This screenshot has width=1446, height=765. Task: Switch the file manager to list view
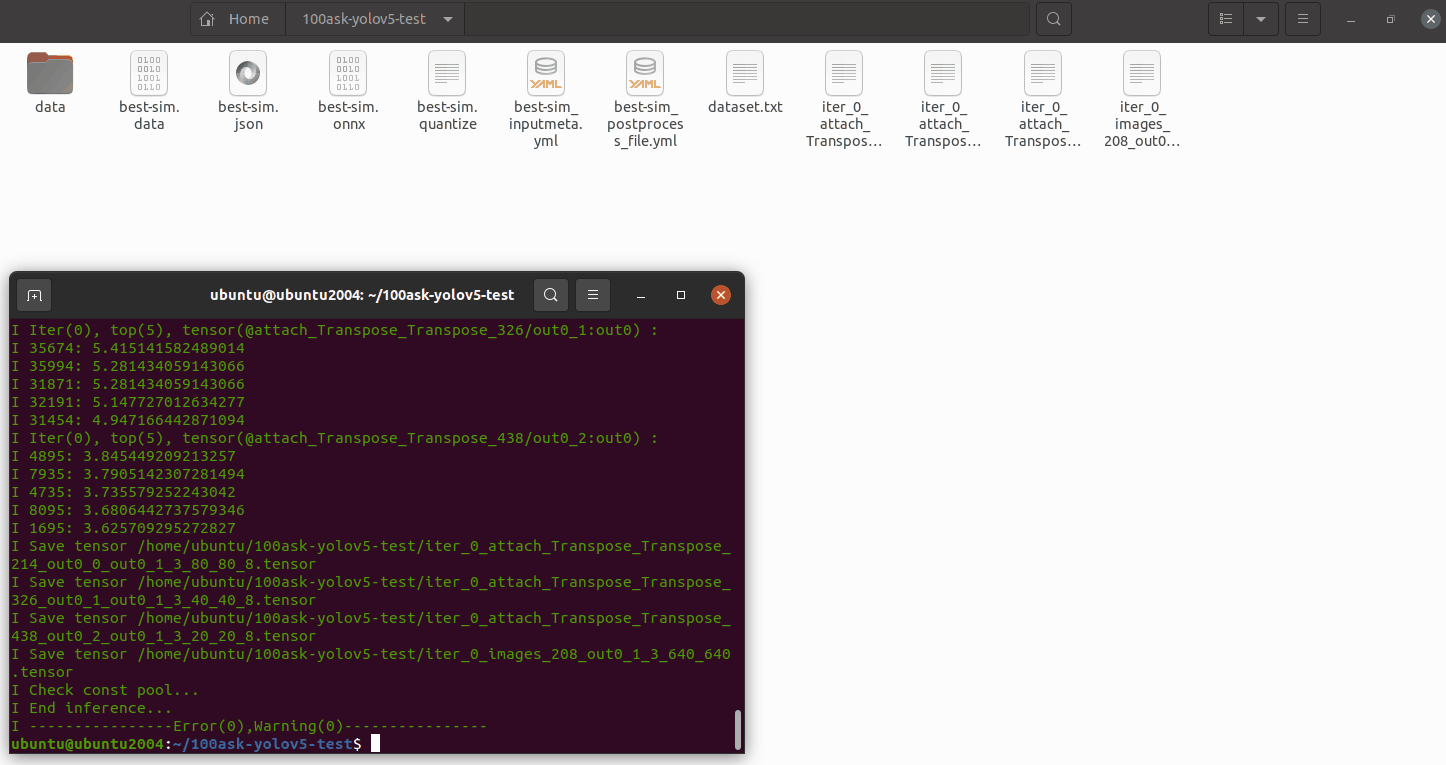(x=1225, y=18)
